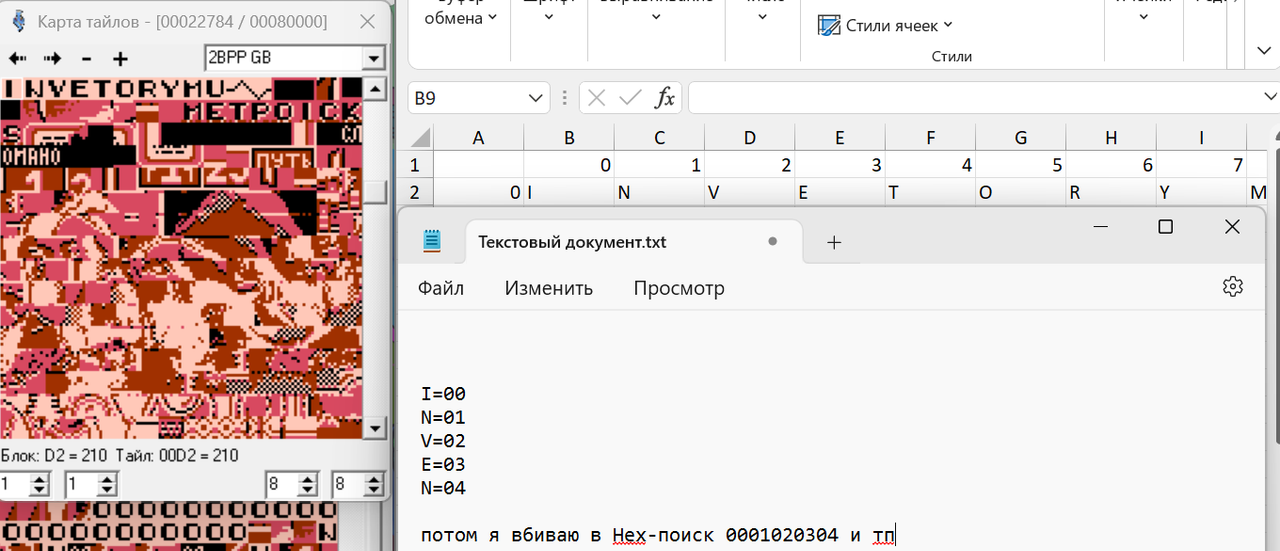Expand the Cells group chevron in Excel ribbon
Screen dimensions: 1280x551
pyautogui.click(x=1143, y=18)
